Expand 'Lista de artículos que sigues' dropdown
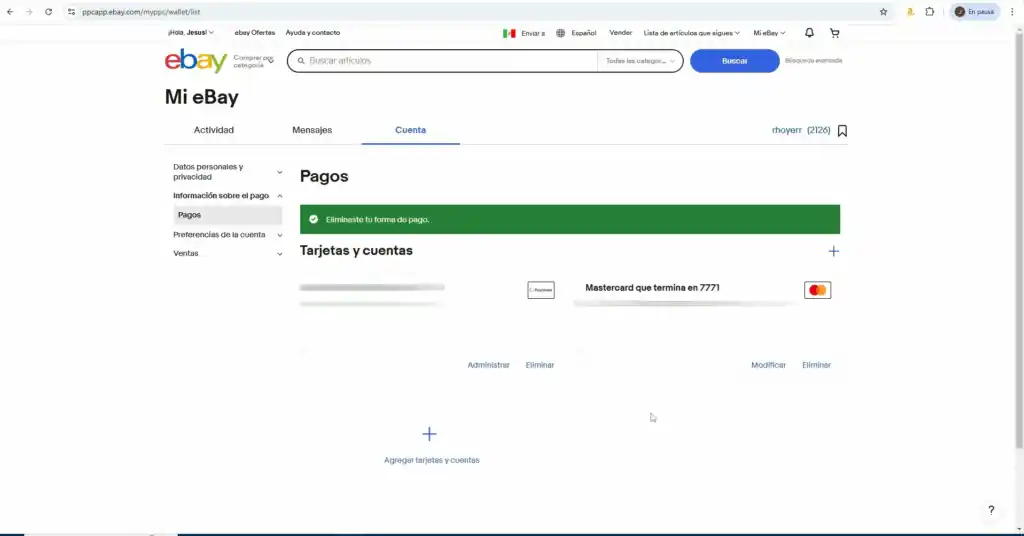The height and width of the screenshot is (536, 1024). [692, 33]
